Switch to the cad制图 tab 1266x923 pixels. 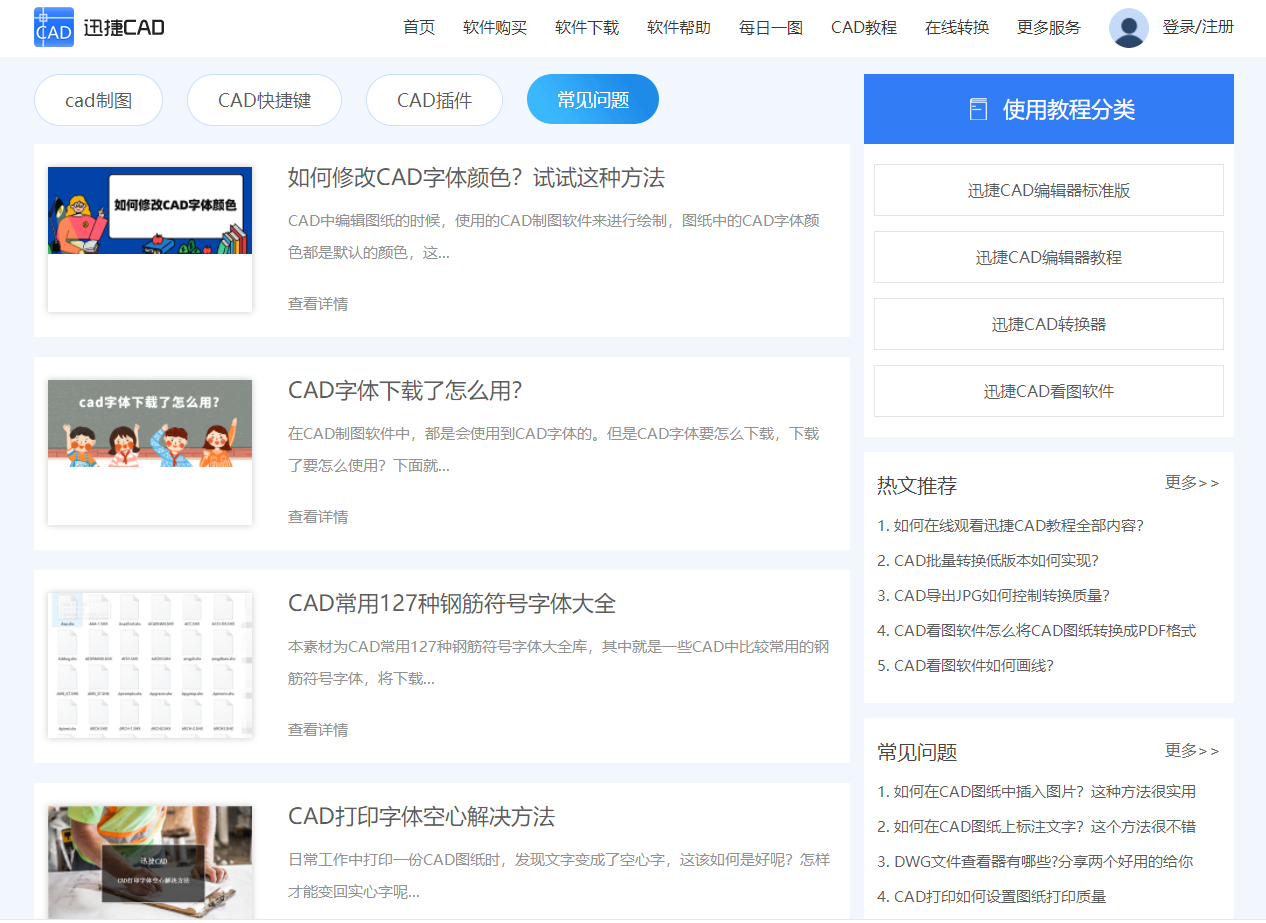[98, 100]
